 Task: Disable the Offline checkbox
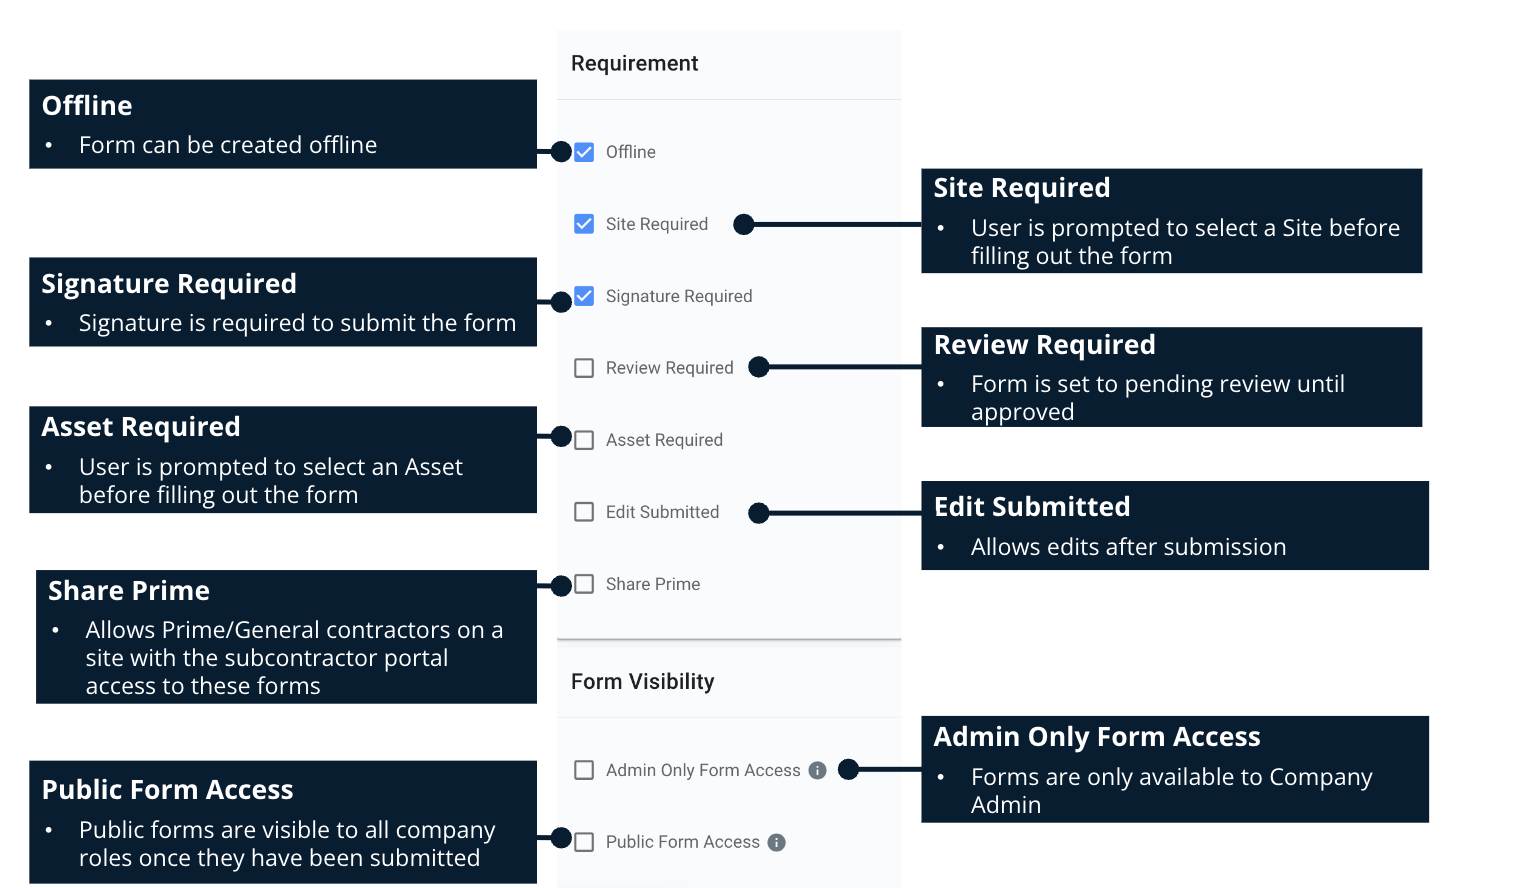[x=584, y=151]
